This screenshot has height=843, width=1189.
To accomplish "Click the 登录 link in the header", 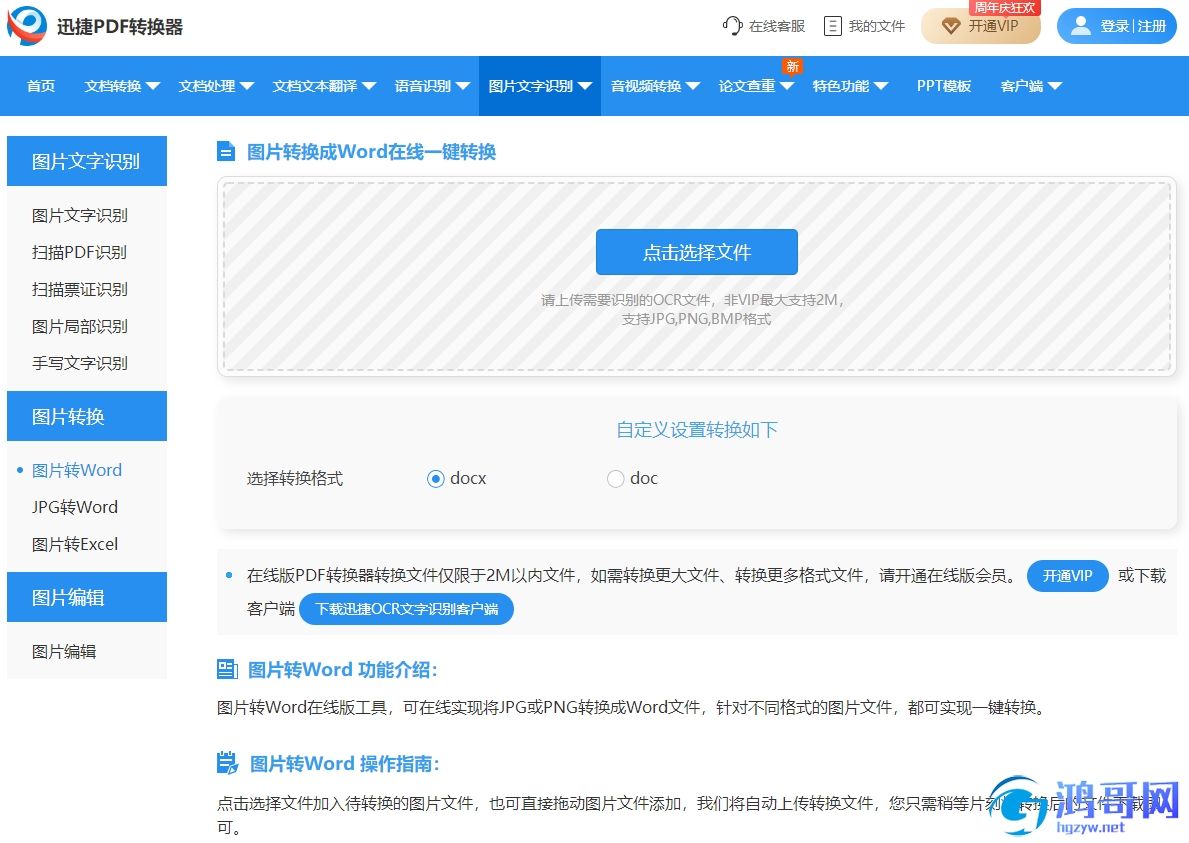I will pos(1115,27).
